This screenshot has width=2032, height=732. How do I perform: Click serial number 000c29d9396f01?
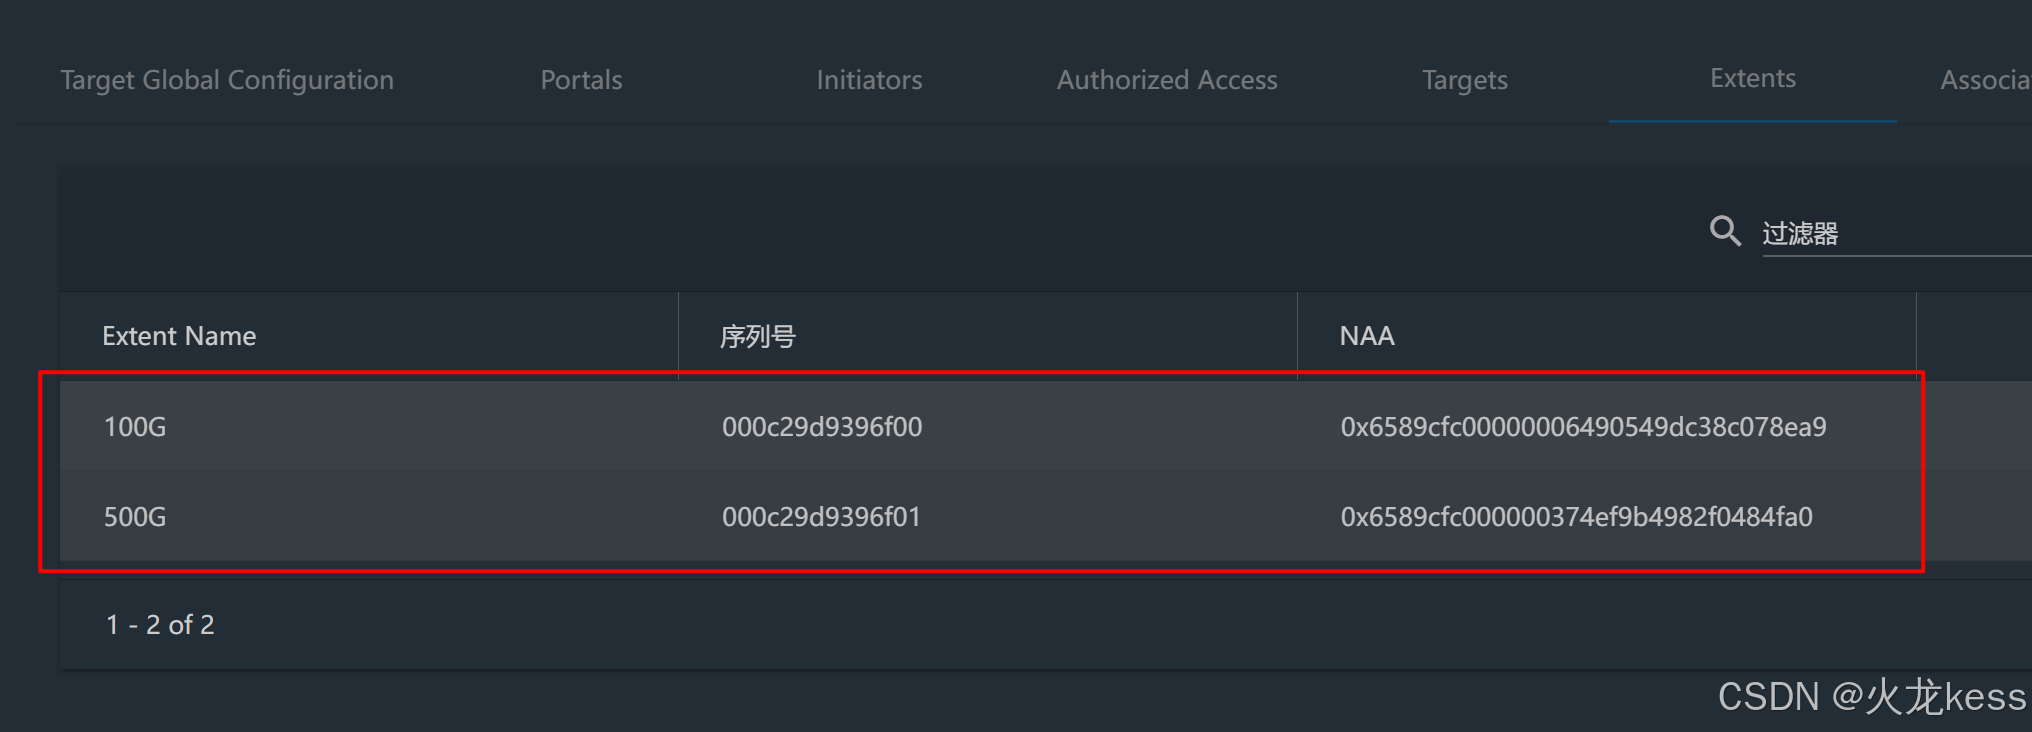[821, 517]
